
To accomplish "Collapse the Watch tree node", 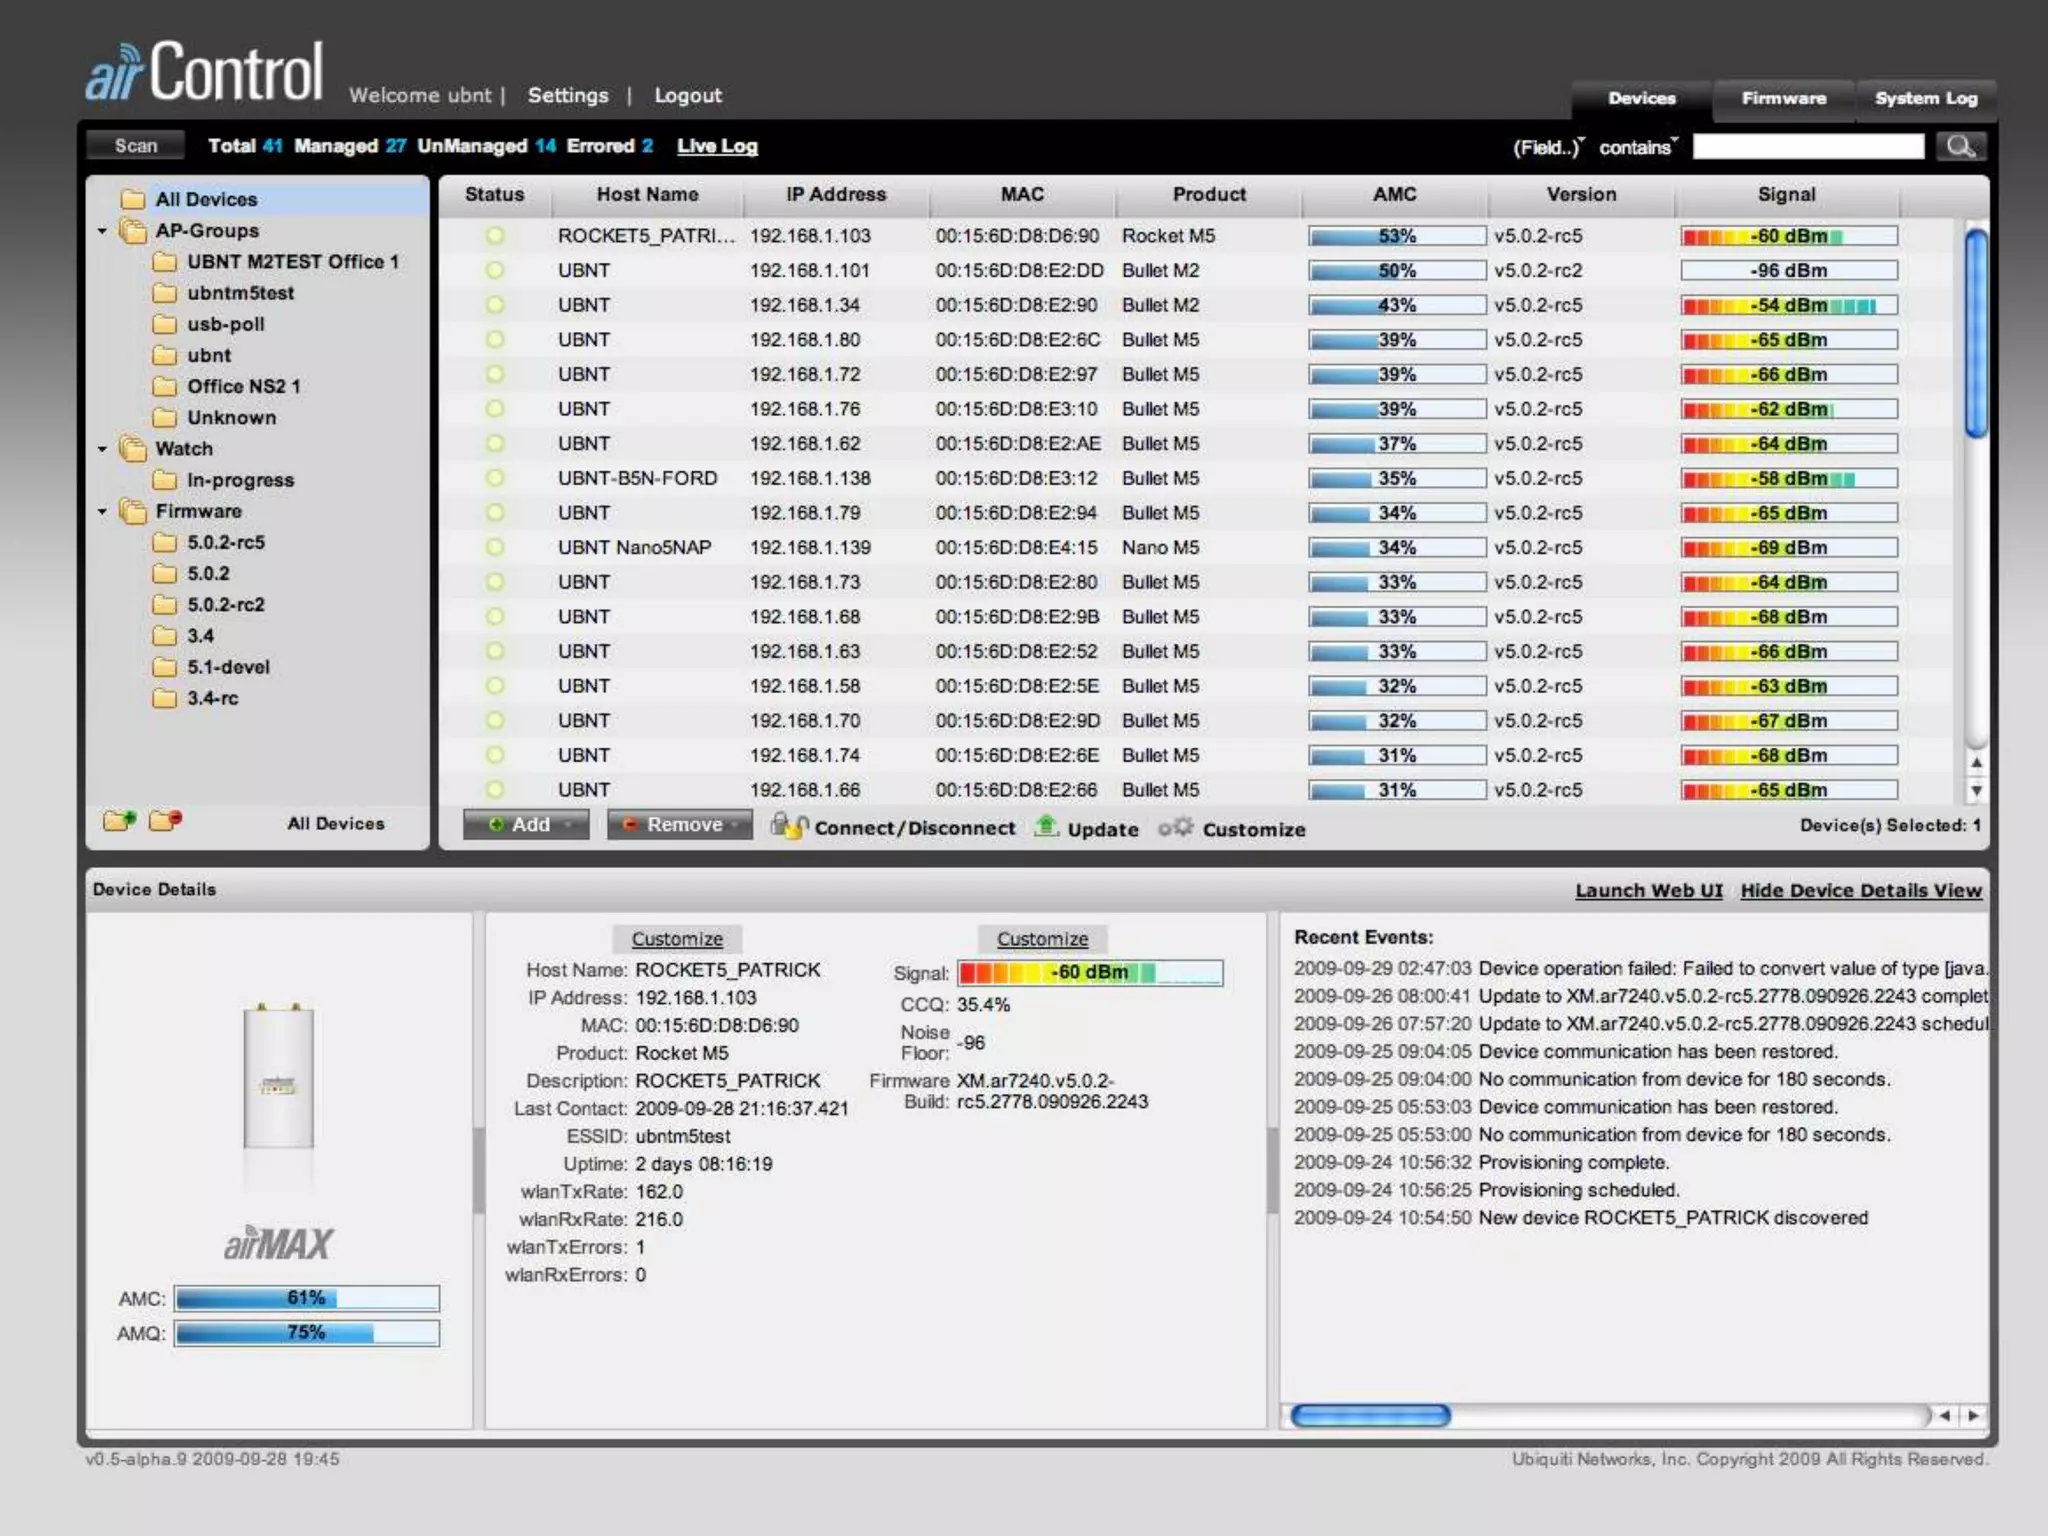I will 102,449.
